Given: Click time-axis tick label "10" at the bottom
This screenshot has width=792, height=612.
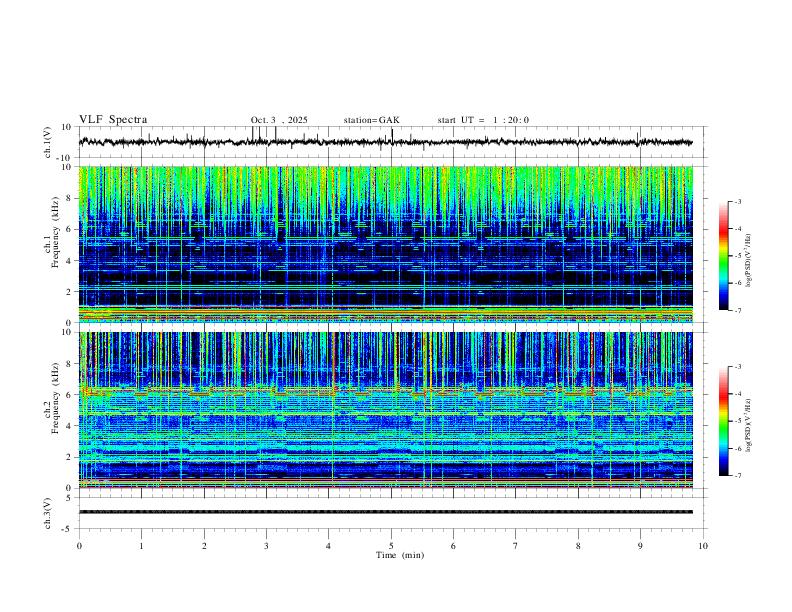Looking at the screenshot, I should [703, 546].
